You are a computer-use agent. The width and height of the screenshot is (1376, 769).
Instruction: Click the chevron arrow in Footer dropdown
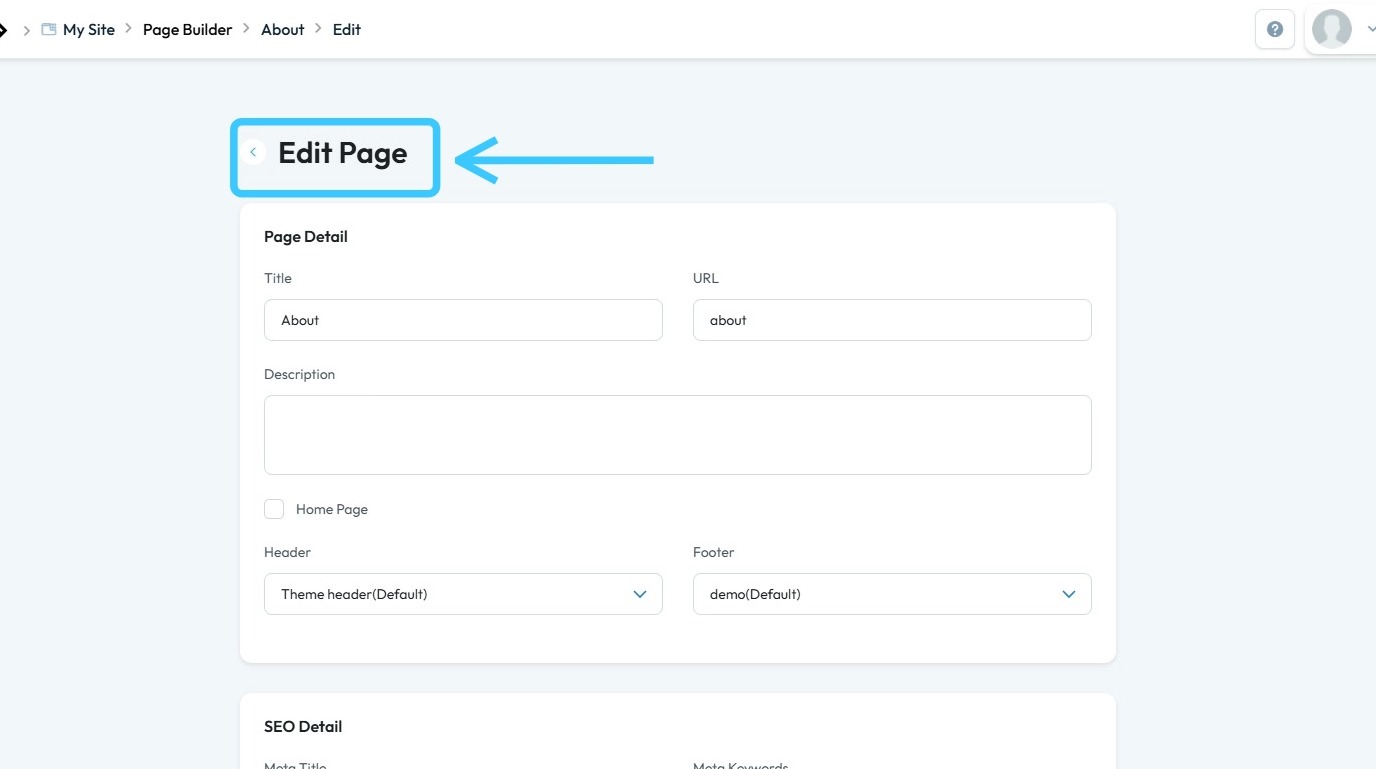click(x=1069, y=594)
